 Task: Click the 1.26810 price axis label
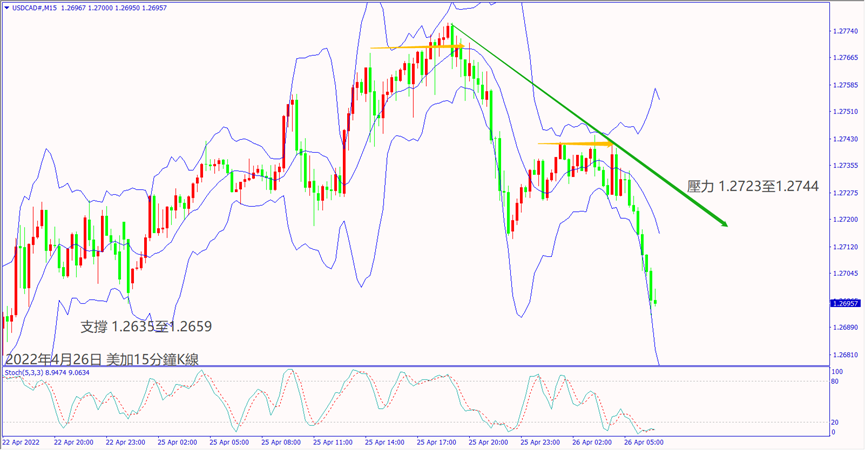(x=846, y=355)
